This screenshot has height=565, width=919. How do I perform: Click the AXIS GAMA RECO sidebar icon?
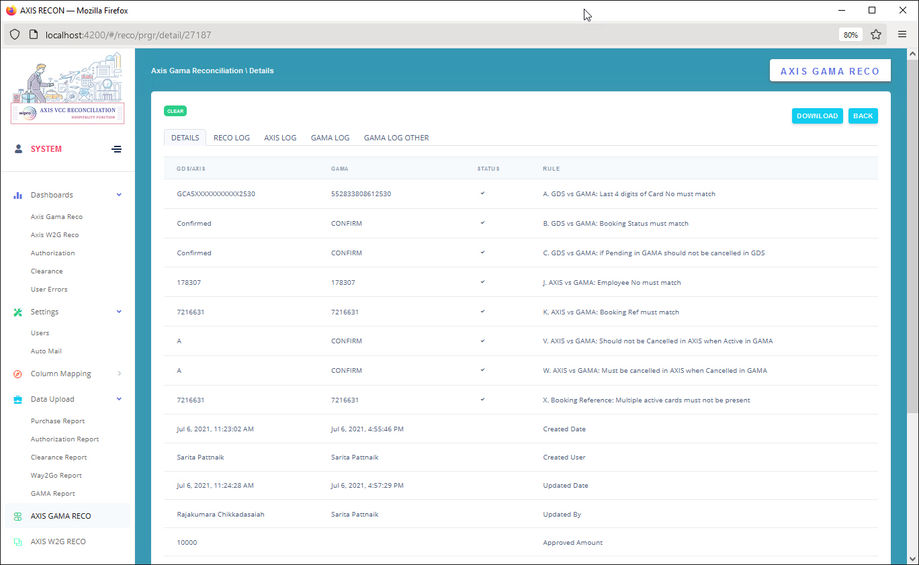coord(18,516)
